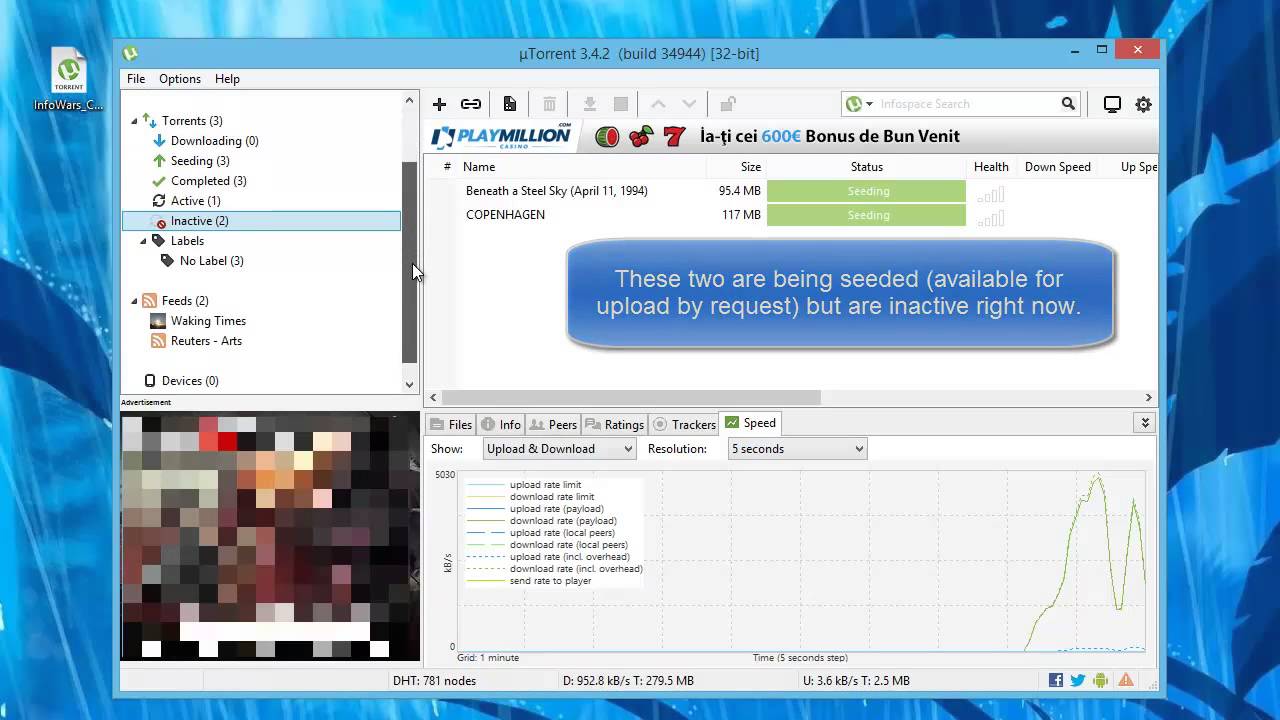Open the Waking Times feed

[208, 321]
